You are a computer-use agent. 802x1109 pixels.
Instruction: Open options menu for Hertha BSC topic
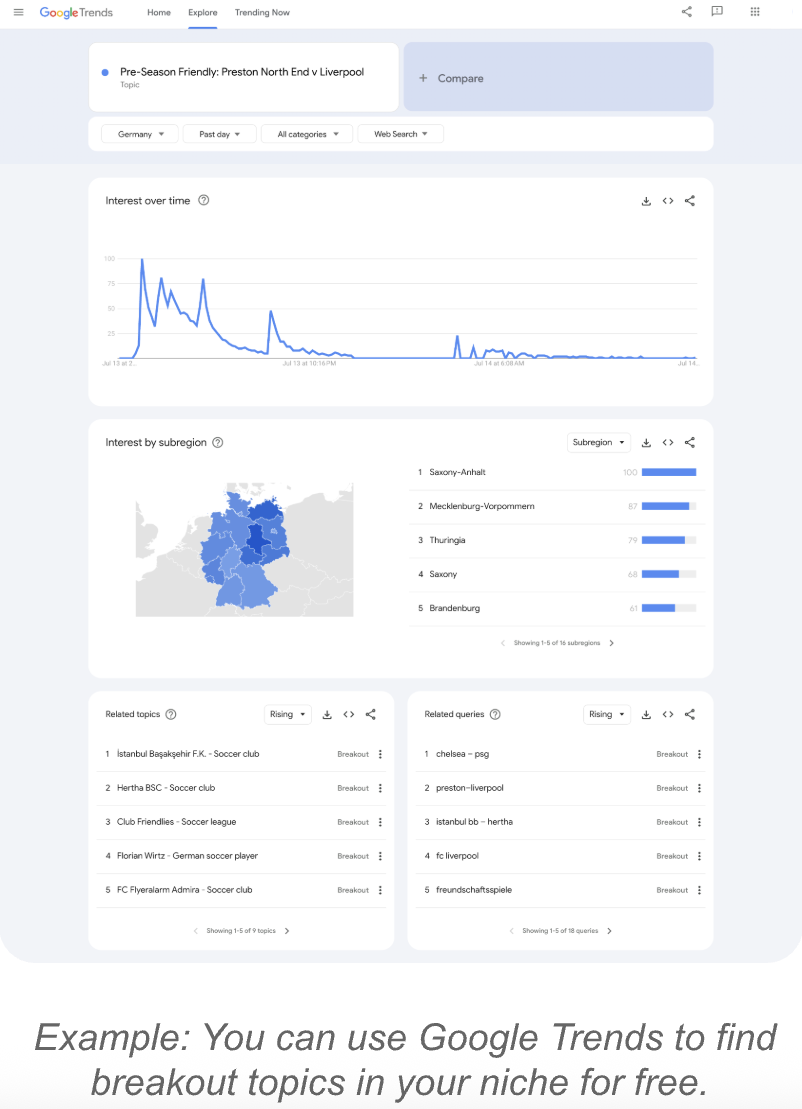click(381, 788)
